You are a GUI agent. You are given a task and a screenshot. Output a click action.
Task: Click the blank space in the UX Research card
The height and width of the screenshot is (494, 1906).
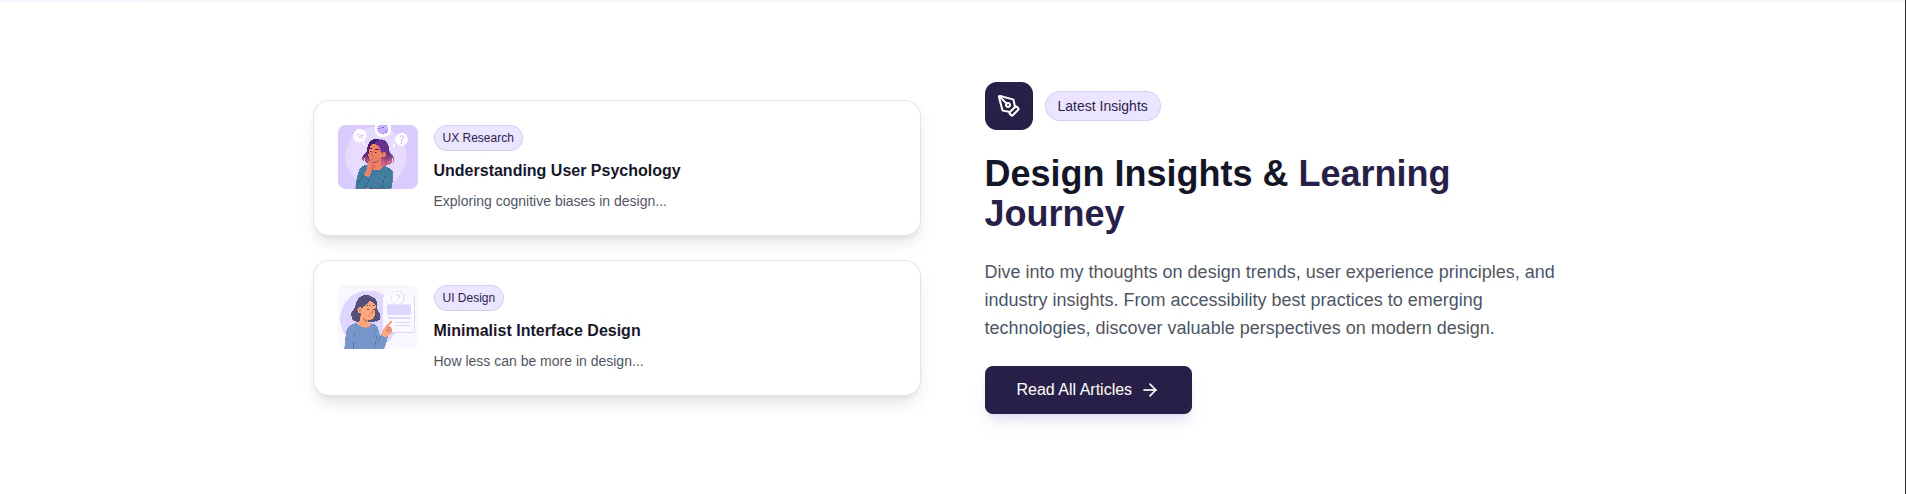pyautogui.click(x=800, y=168)
